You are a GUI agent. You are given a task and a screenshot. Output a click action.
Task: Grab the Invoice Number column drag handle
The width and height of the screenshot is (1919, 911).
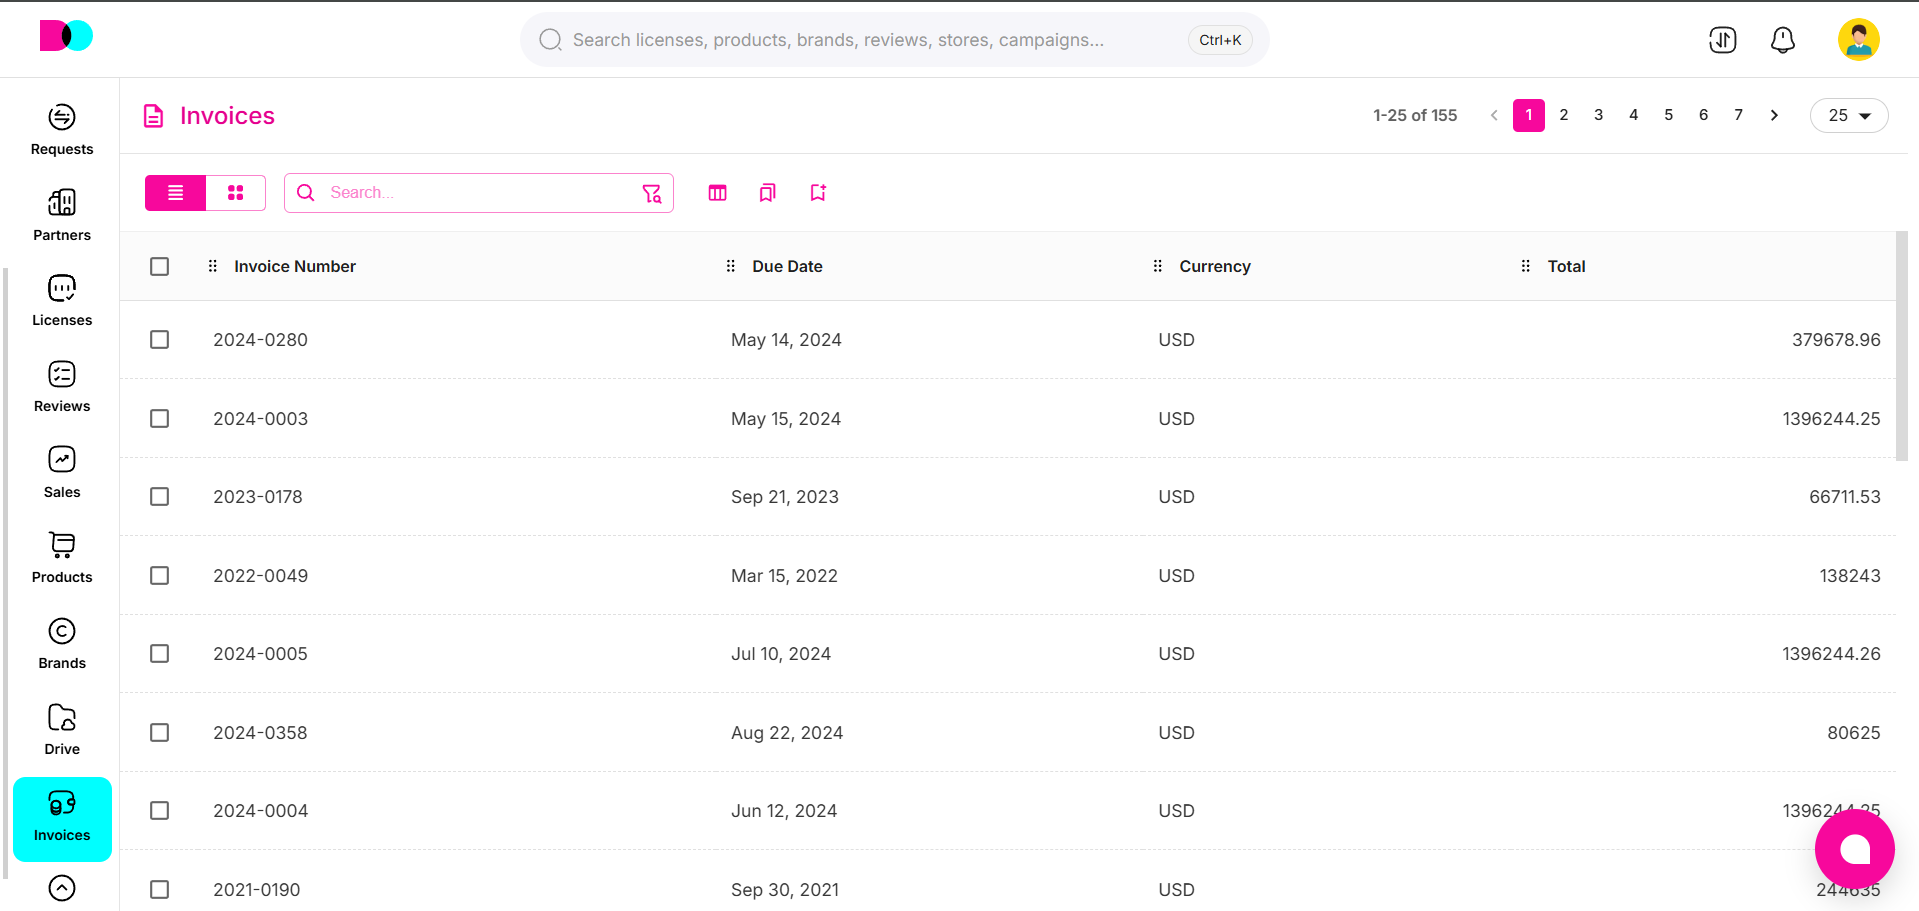tap(213, 266)
